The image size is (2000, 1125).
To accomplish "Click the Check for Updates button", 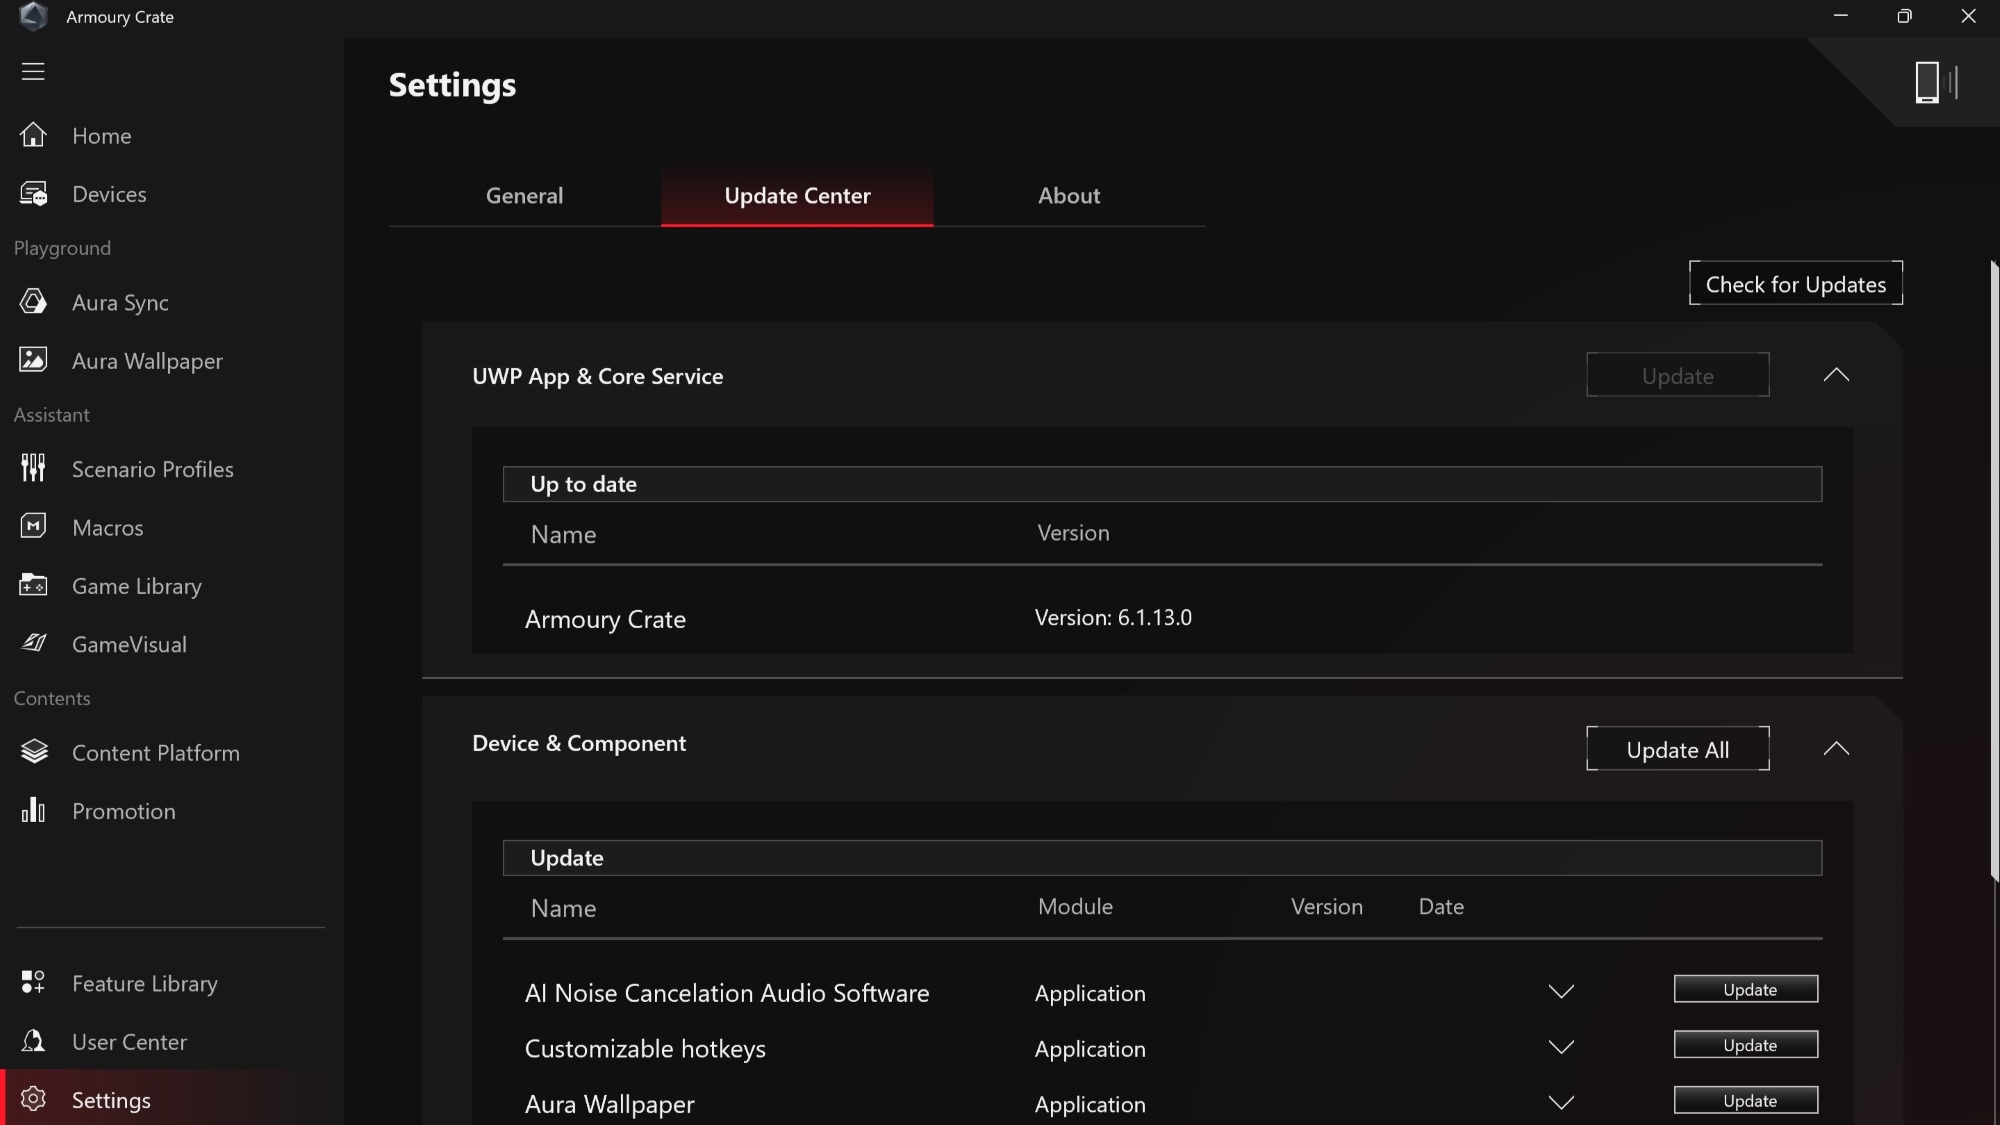I will point(1796,284).
